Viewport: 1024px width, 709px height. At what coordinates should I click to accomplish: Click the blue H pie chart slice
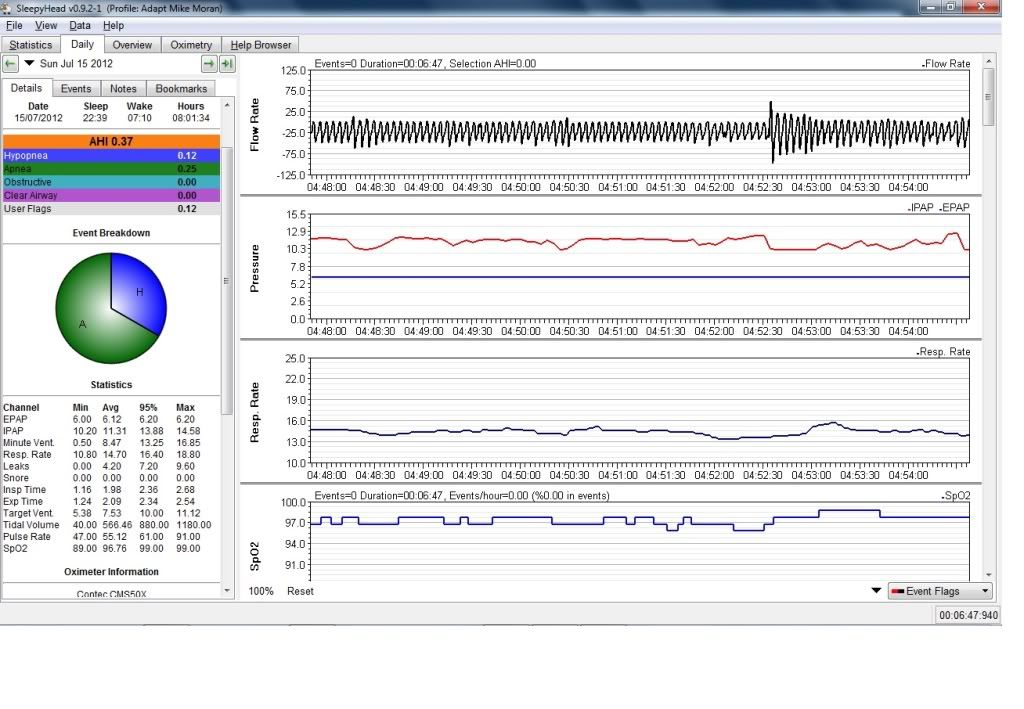pyautogui.click(x=140, y=292)
